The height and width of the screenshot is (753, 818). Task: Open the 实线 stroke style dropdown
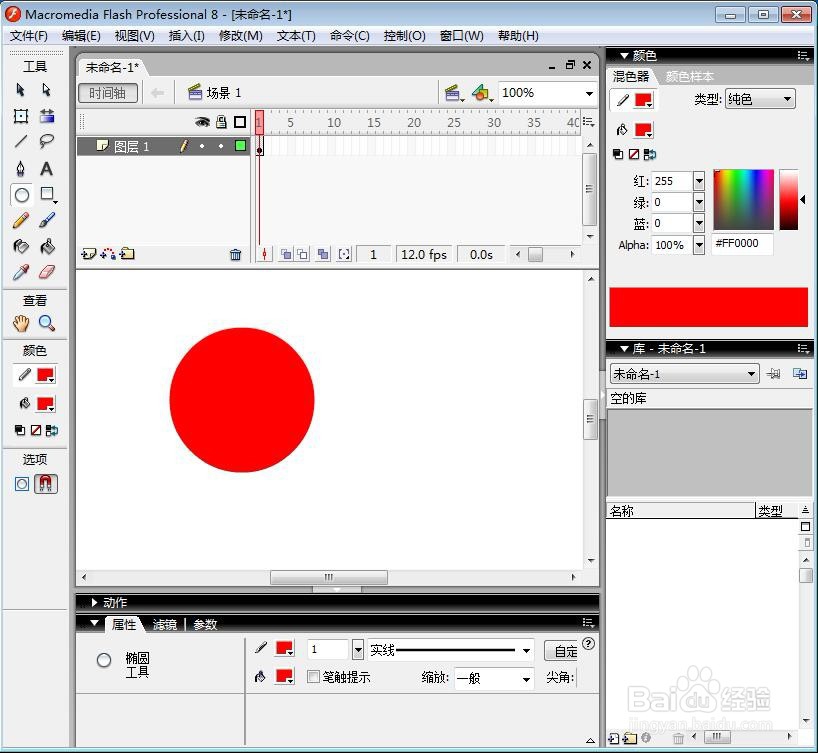(x=451, y=650)
